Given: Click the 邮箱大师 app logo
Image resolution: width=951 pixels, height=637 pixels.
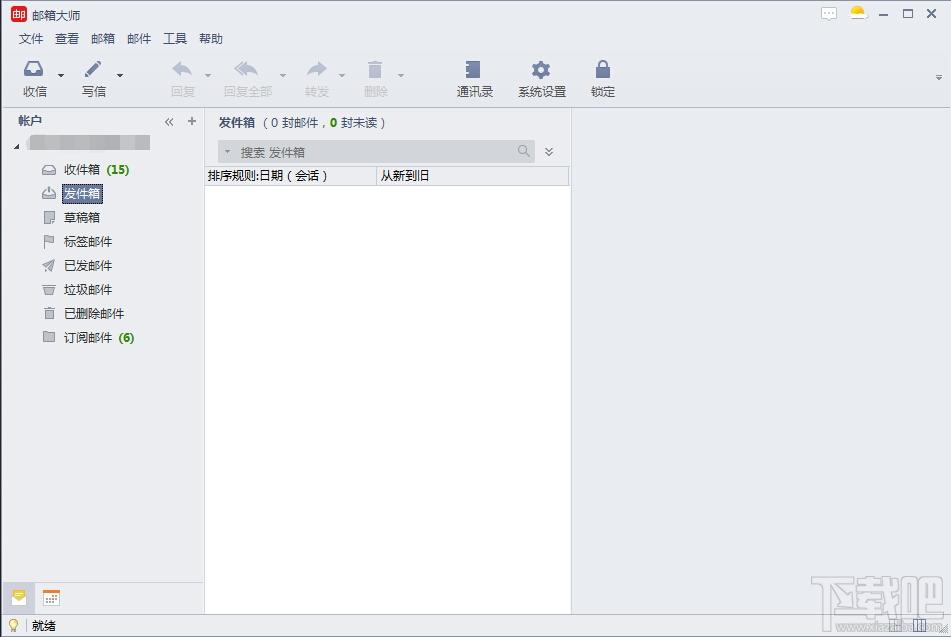Looking at the screenshot, I should [19, 14].
